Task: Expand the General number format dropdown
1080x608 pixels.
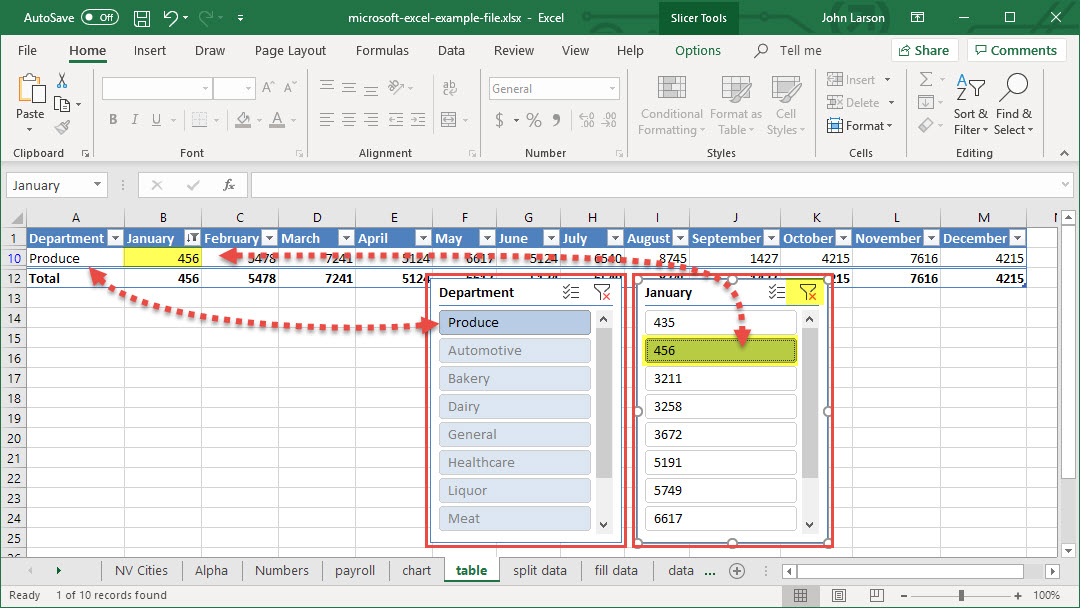Action: pos(613,89)
